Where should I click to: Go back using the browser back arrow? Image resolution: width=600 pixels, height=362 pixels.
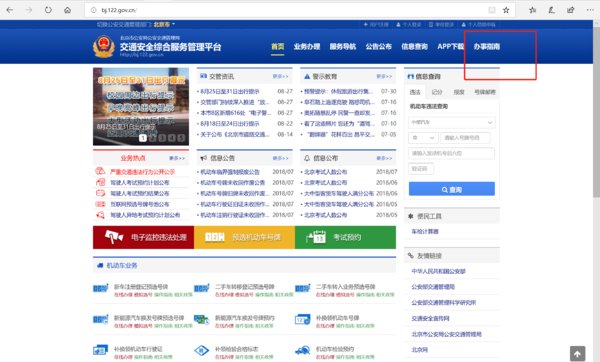pos(10,10)
